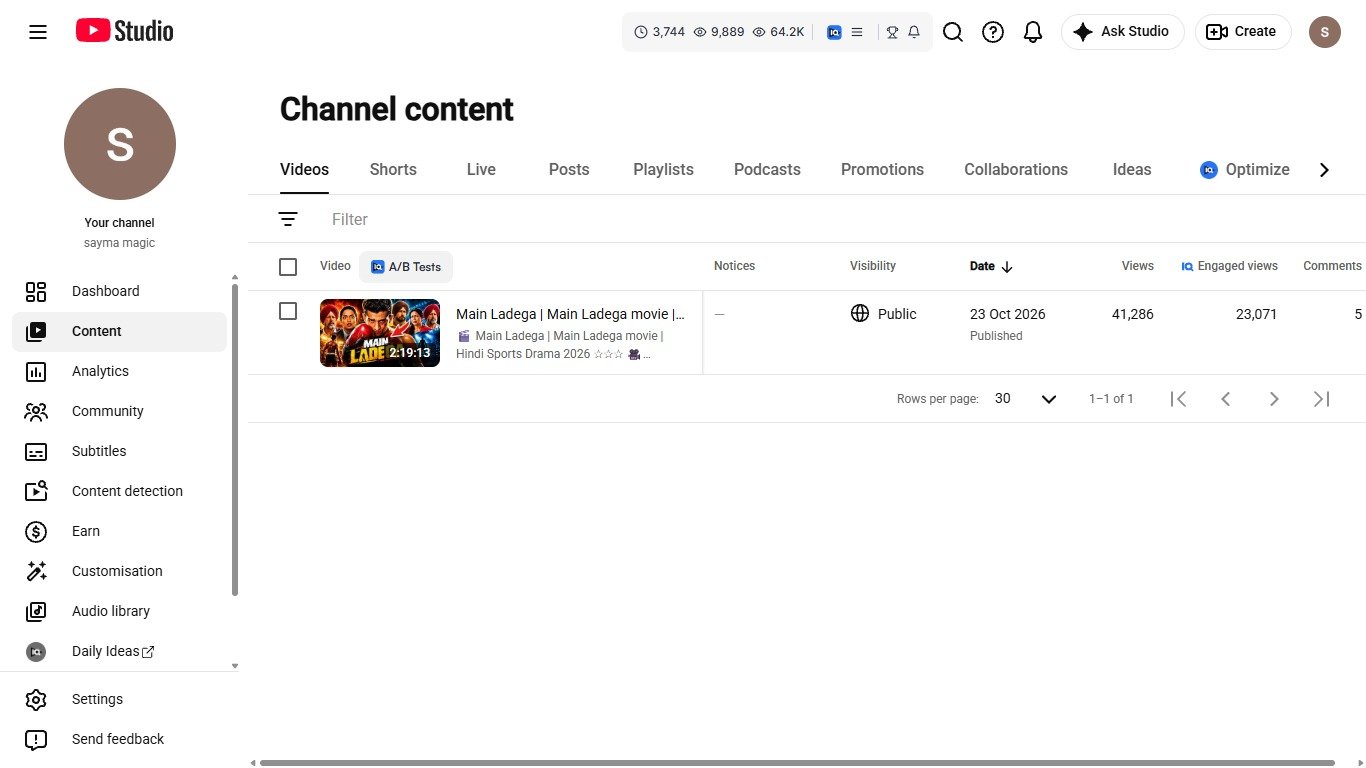The image size is (1366, 768).
Task: Click the small vidIQ bell icon
Action: tap(914, 32)
